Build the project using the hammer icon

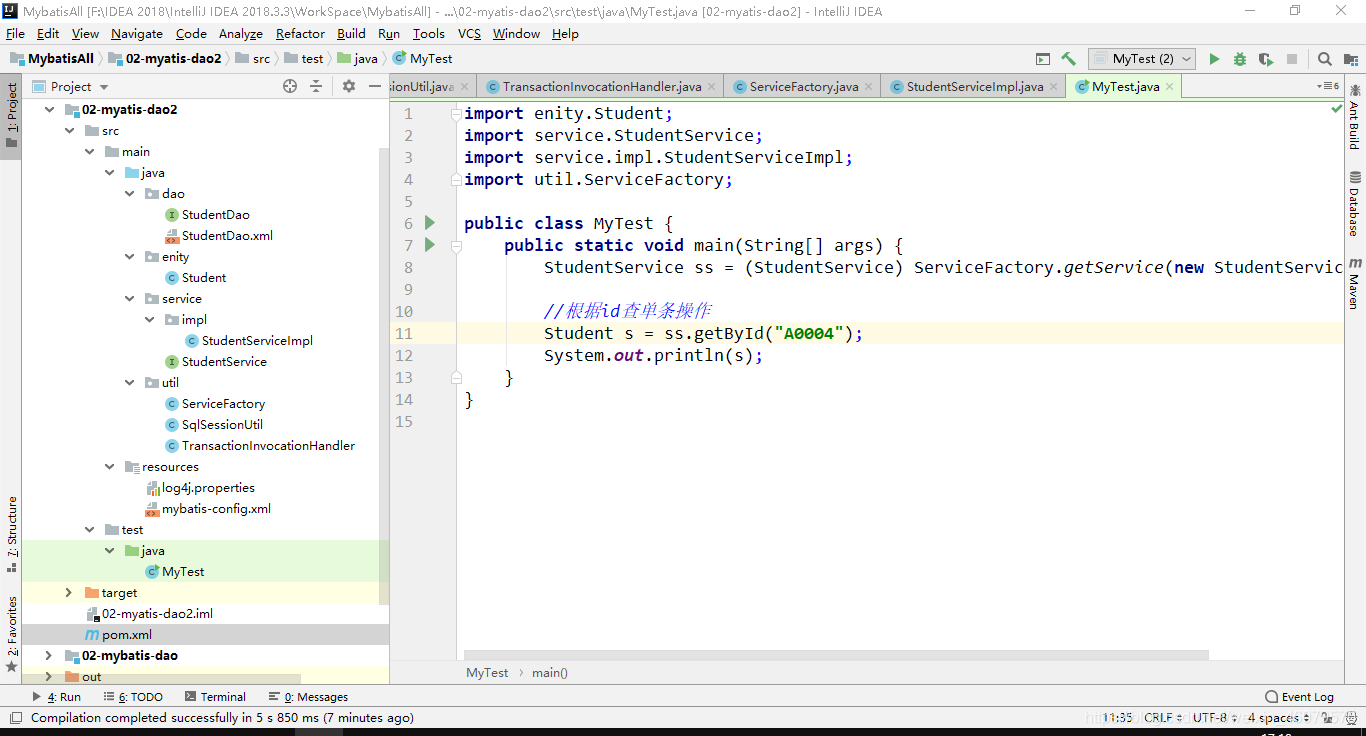point(1068,58)
